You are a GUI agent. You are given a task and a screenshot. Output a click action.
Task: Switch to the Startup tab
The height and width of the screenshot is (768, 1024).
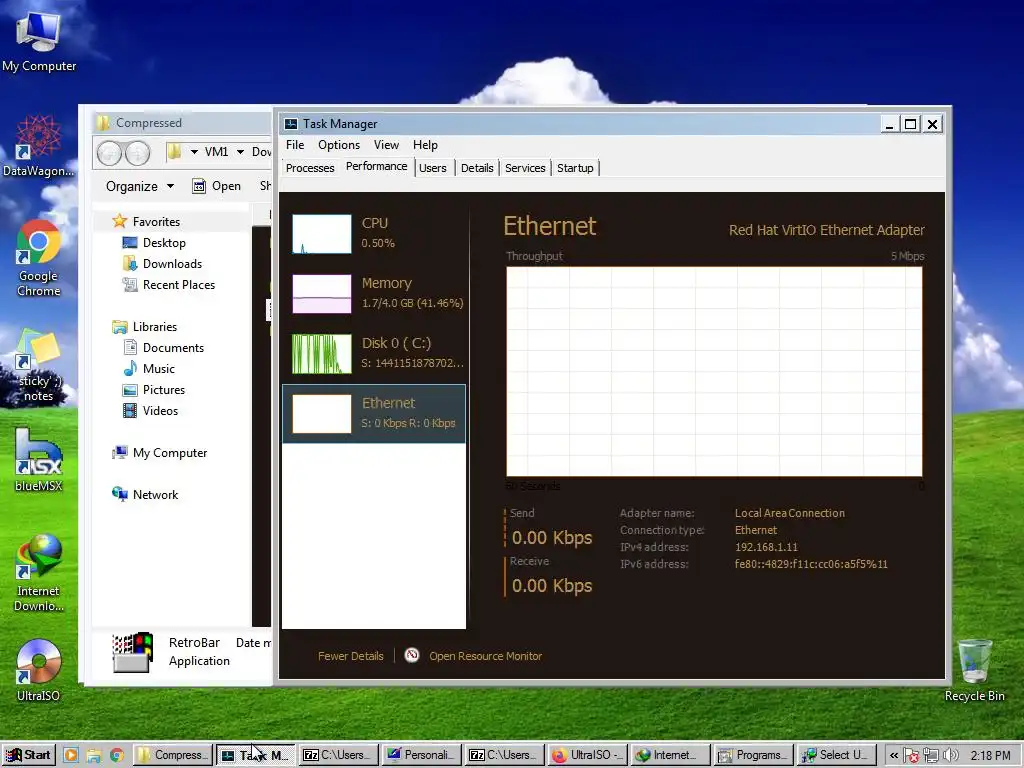[575, 168]
